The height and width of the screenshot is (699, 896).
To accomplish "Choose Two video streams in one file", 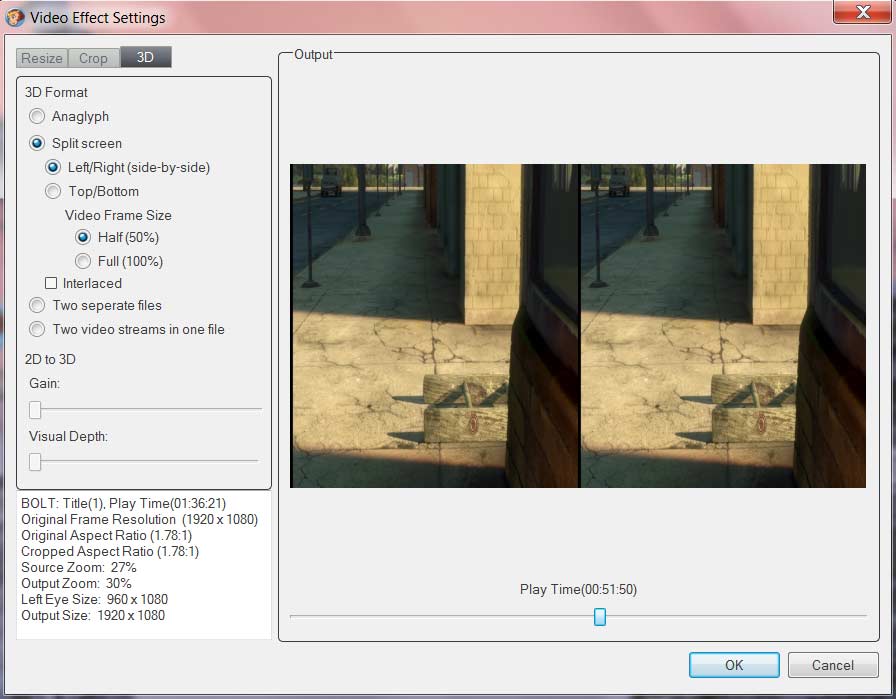I will pyautogui.click(x=37, y=330).
